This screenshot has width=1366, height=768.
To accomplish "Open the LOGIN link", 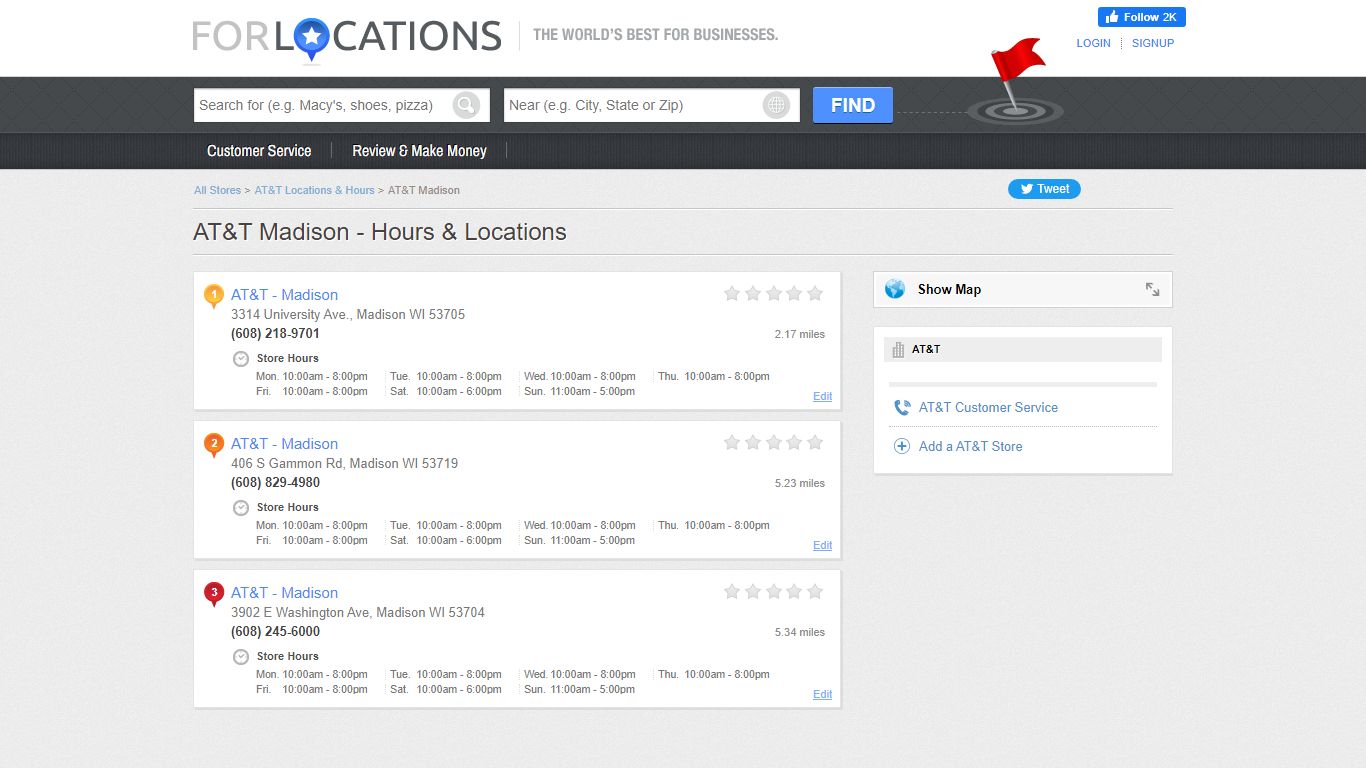I will 1093,43.
